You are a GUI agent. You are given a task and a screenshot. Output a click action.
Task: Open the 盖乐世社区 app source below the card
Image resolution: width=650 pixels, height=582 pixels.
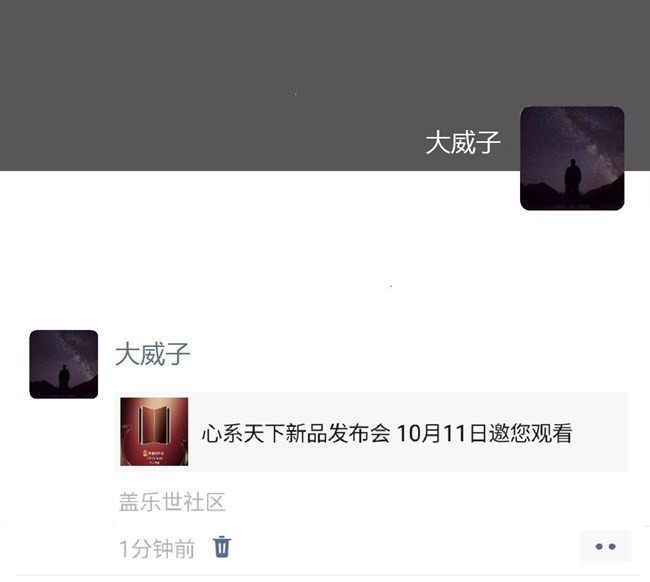click(x=172, y=502)
